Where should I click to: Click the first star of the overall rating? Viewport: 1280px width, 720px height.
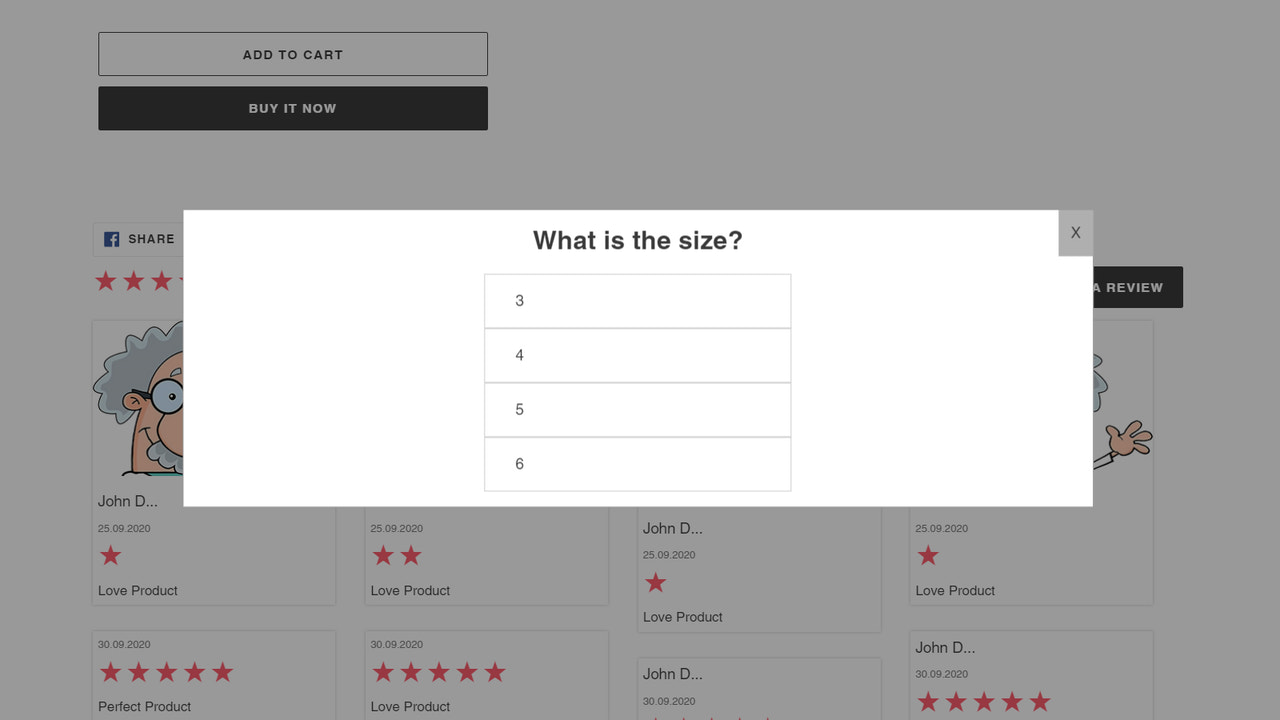[105, 281]
